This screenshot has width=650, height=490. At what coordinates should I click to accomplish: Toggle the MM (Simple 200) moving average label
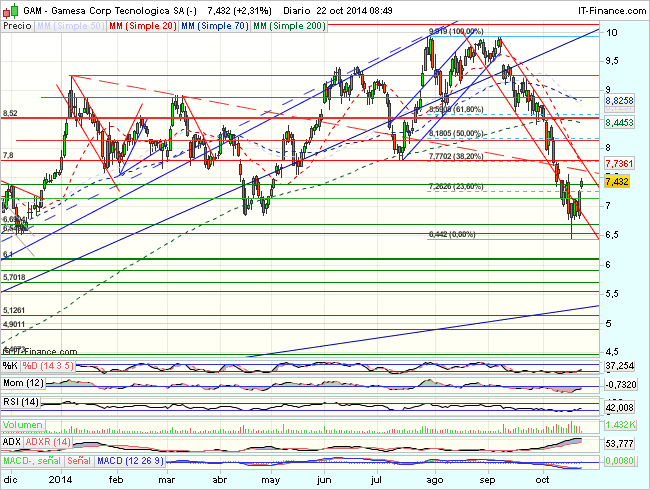[x=289, y=26]
